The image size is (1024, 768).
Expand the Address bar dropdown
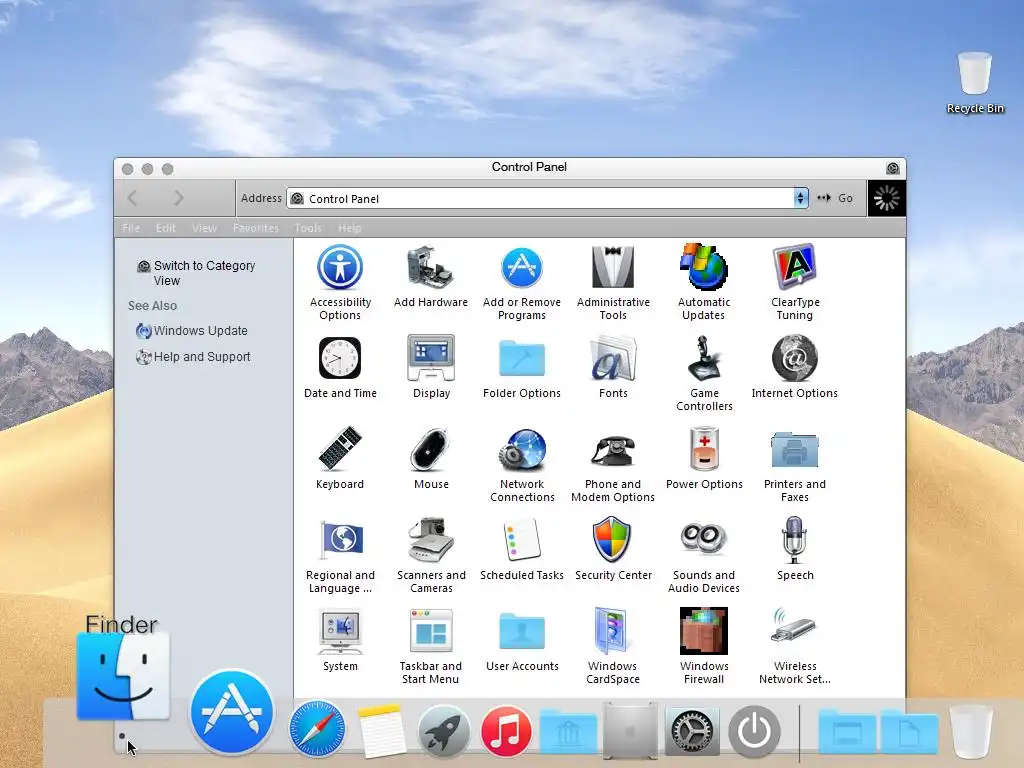point(801,198)
